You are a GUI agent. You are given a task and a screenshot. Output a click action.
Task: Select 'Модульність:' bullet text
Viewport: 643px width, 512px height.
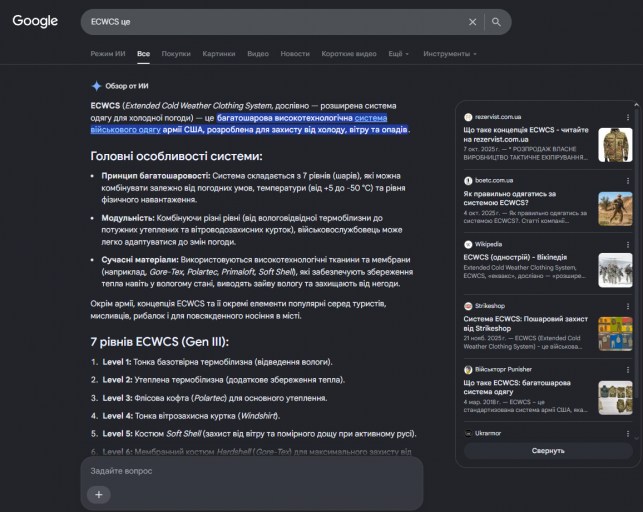128,218
